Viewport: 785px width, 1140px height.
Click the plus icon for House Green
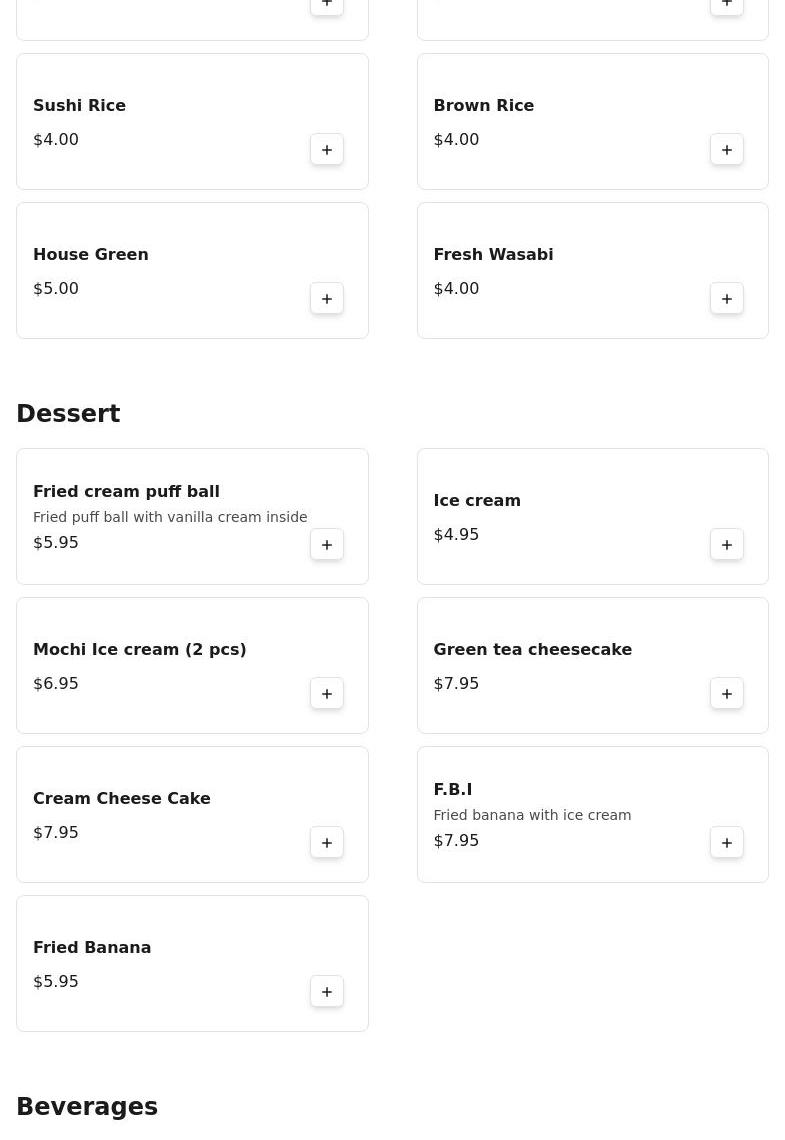(327, 299)
